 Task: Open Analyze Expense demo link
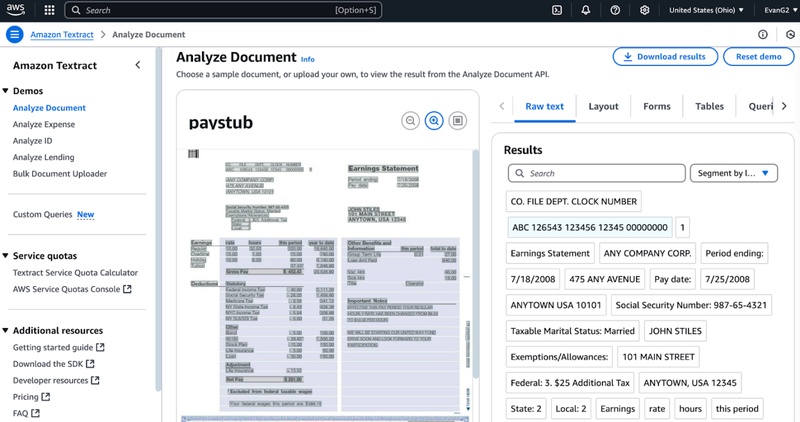[x=44, y=124]
